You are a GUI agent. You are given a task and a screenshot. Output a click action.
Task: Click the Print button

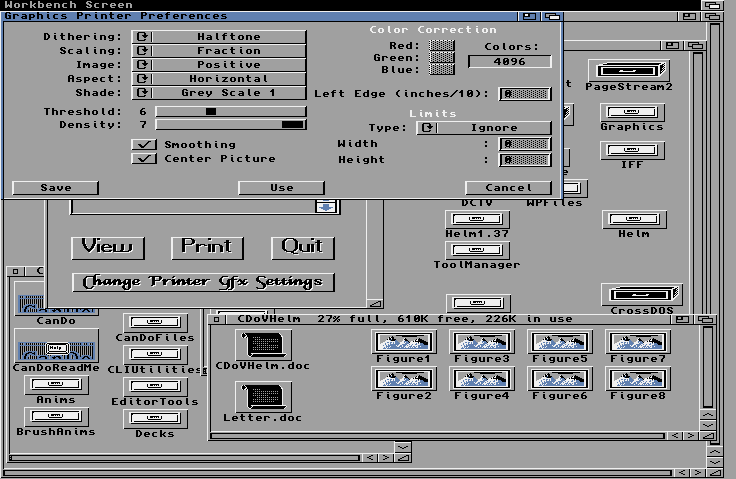click(x=207, y=248)
